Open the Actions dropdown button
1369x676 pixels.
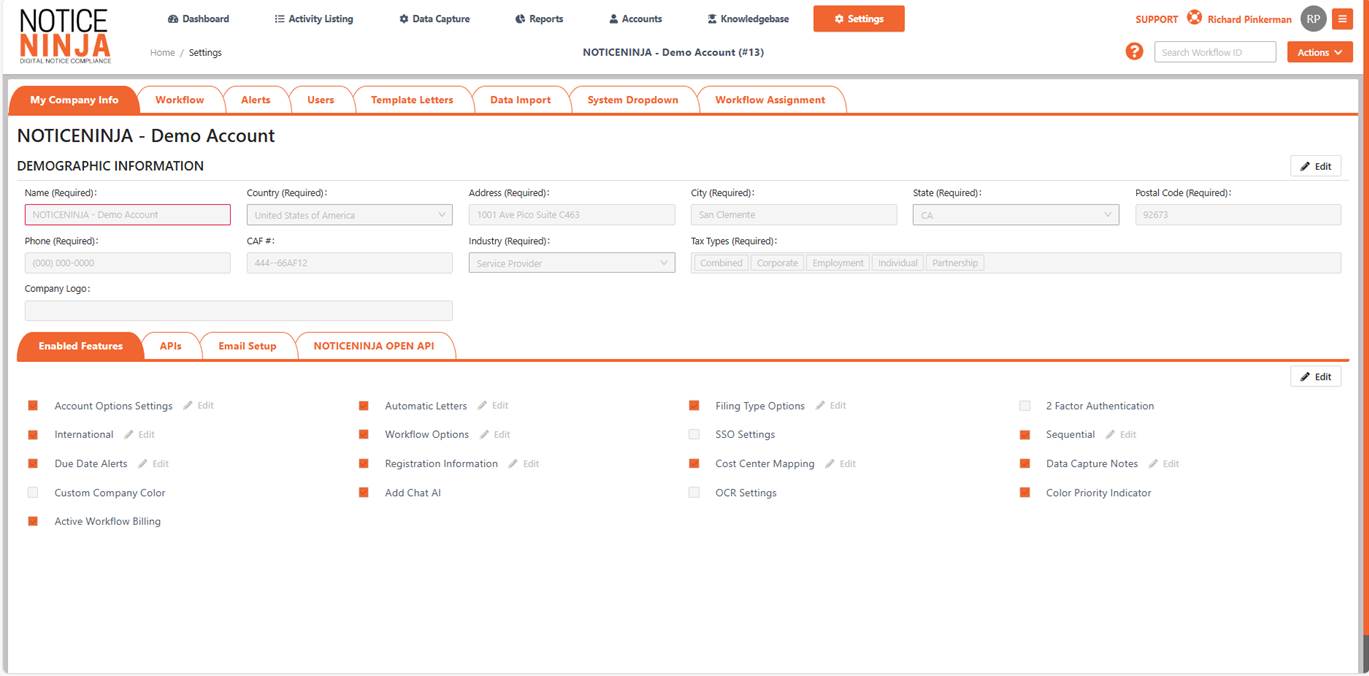(1319, 52)
